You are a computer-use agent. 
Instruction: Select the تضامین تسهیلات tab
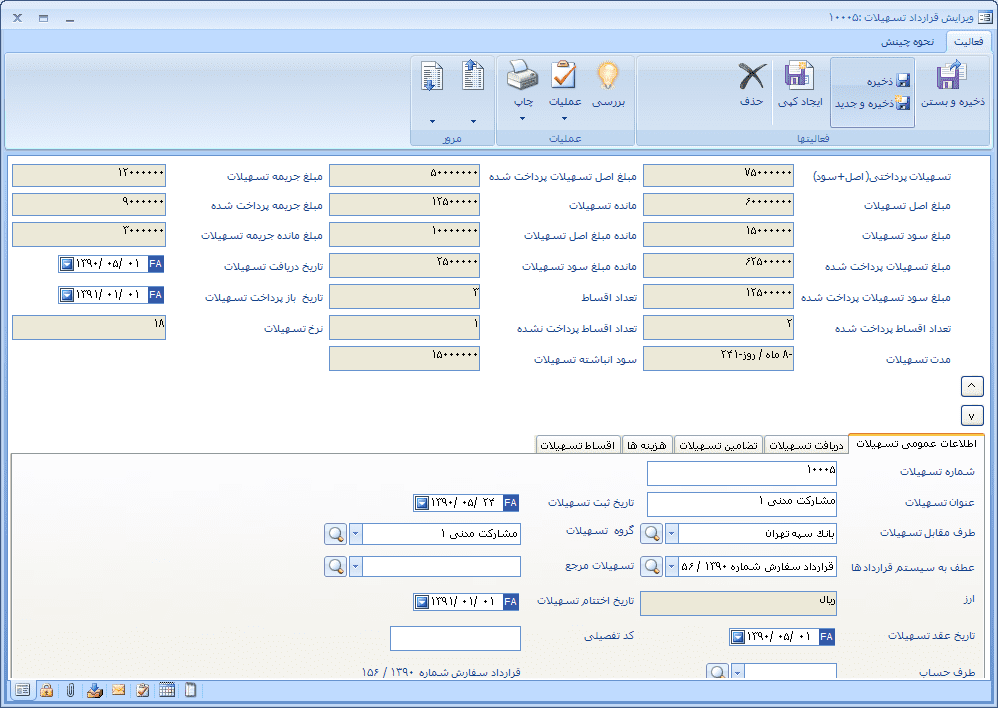(x=718, y=445)
